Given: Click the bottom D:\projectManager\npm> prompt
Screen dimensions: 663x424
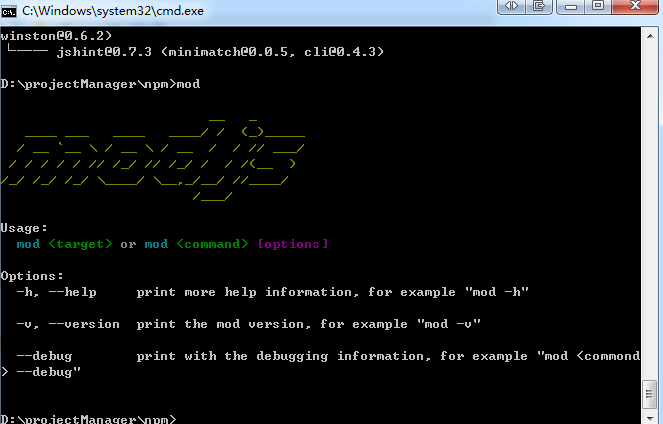Looking at the screenshot, I should (x=88, y=419).
